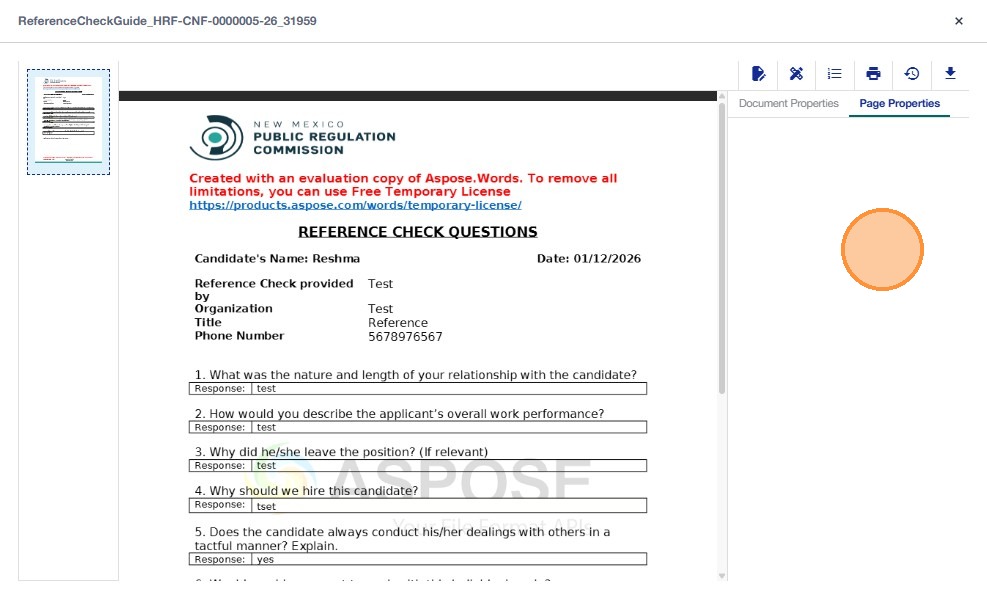Click the response value yes under question 5
This screenshot has height=599, width=987.
[265, 559]
